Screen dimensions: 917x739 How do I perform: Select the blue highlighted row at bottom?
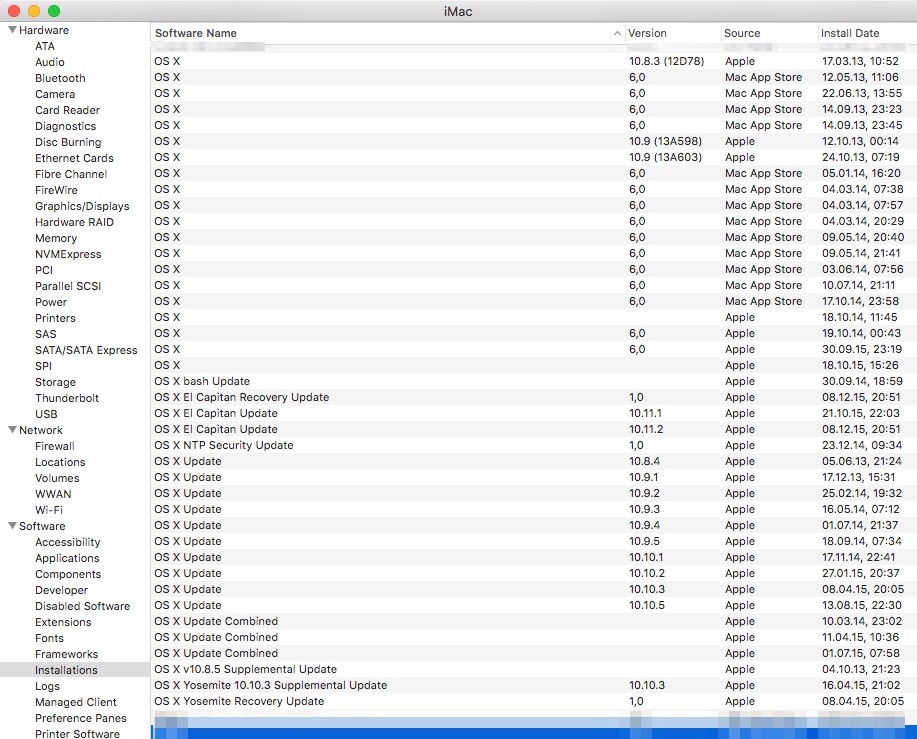click(x=533, y=733)
